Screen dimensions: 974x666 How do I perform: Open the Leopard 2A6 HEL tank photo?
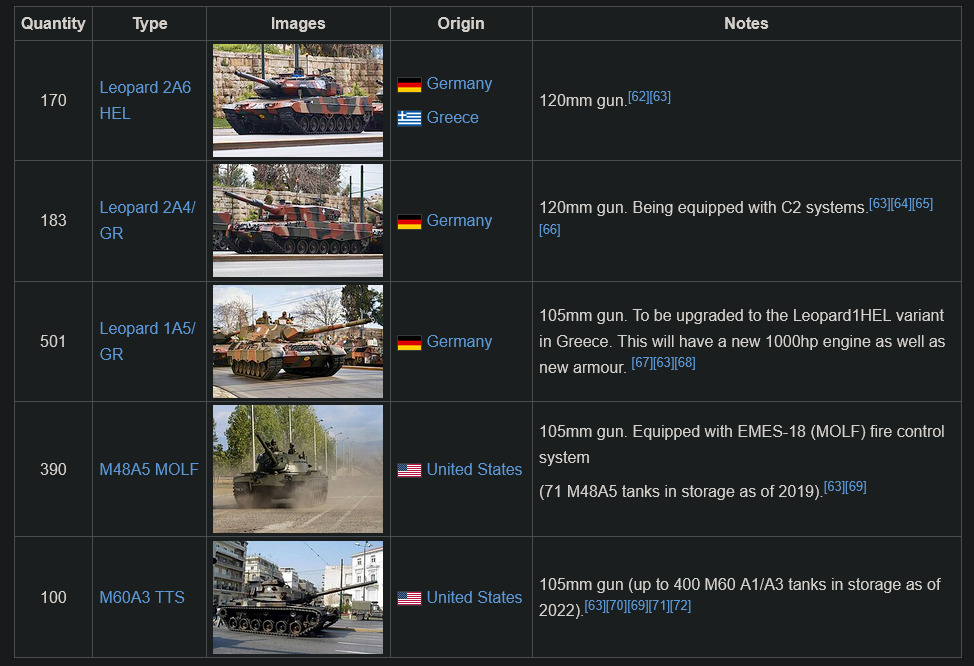(298, 100)
